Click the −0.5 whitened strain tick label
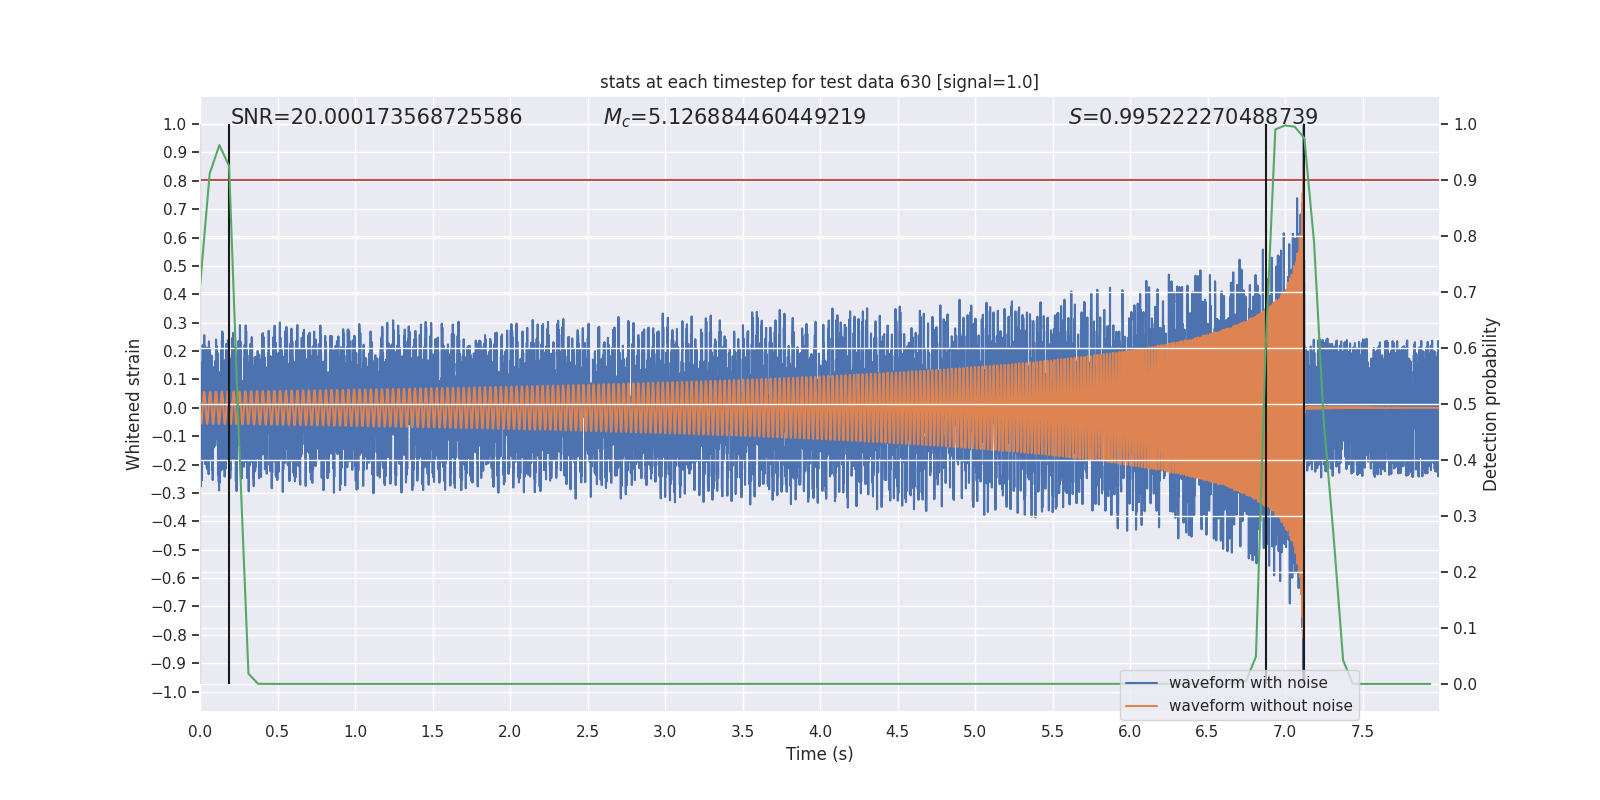 [x=169, y=550]
